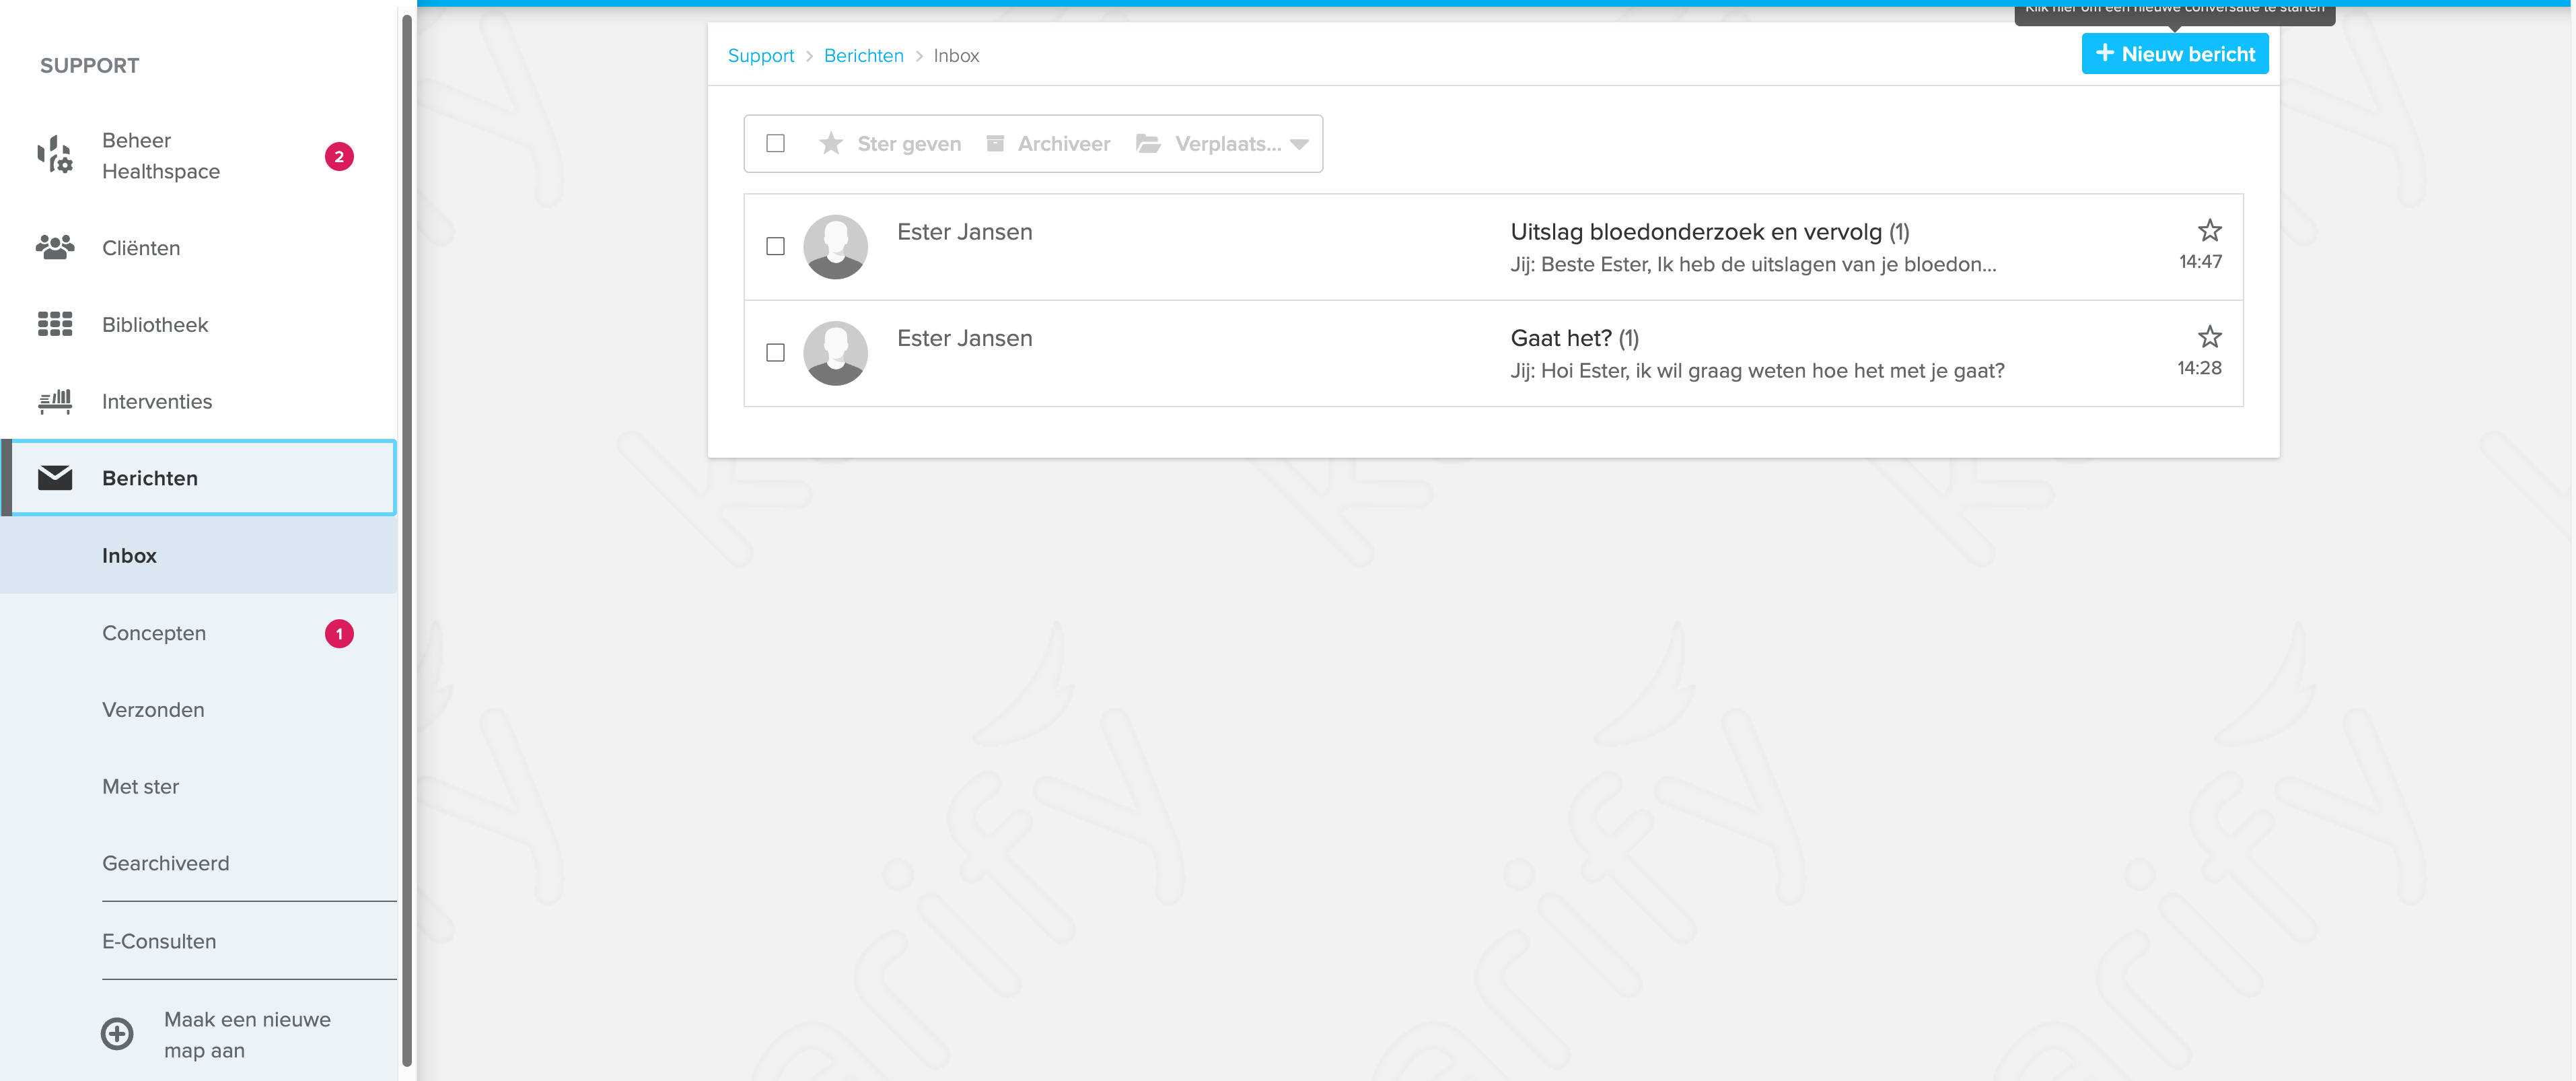Click the Berichten envelope icon

click(55, 478)
